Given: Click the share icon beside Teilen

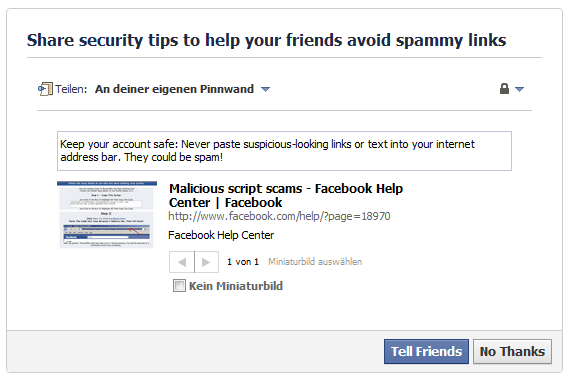Looking at the screenshot, I should tap(45, 89).
